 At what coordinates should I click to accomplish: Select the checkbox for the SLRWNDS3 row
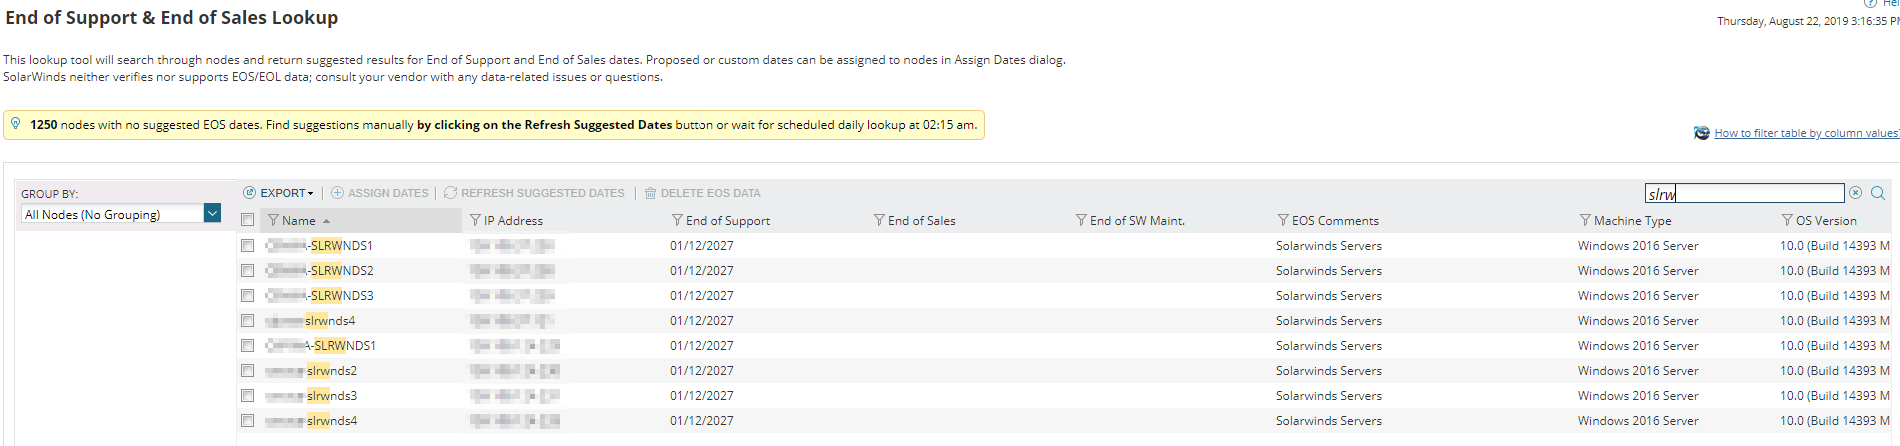tap(248, 296)
